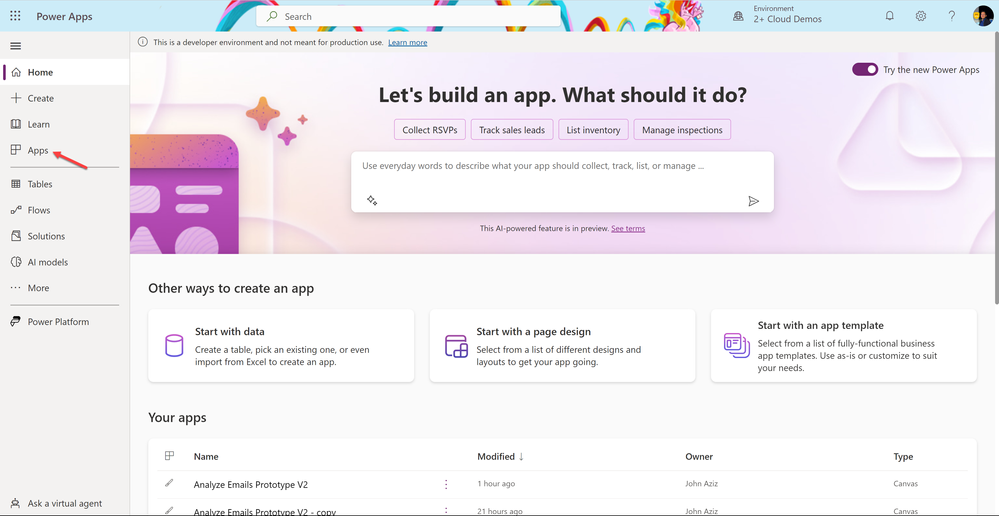Open the help question mark icon
The image size is (999, 516).
pyautogui.click(x=951, y=16)
